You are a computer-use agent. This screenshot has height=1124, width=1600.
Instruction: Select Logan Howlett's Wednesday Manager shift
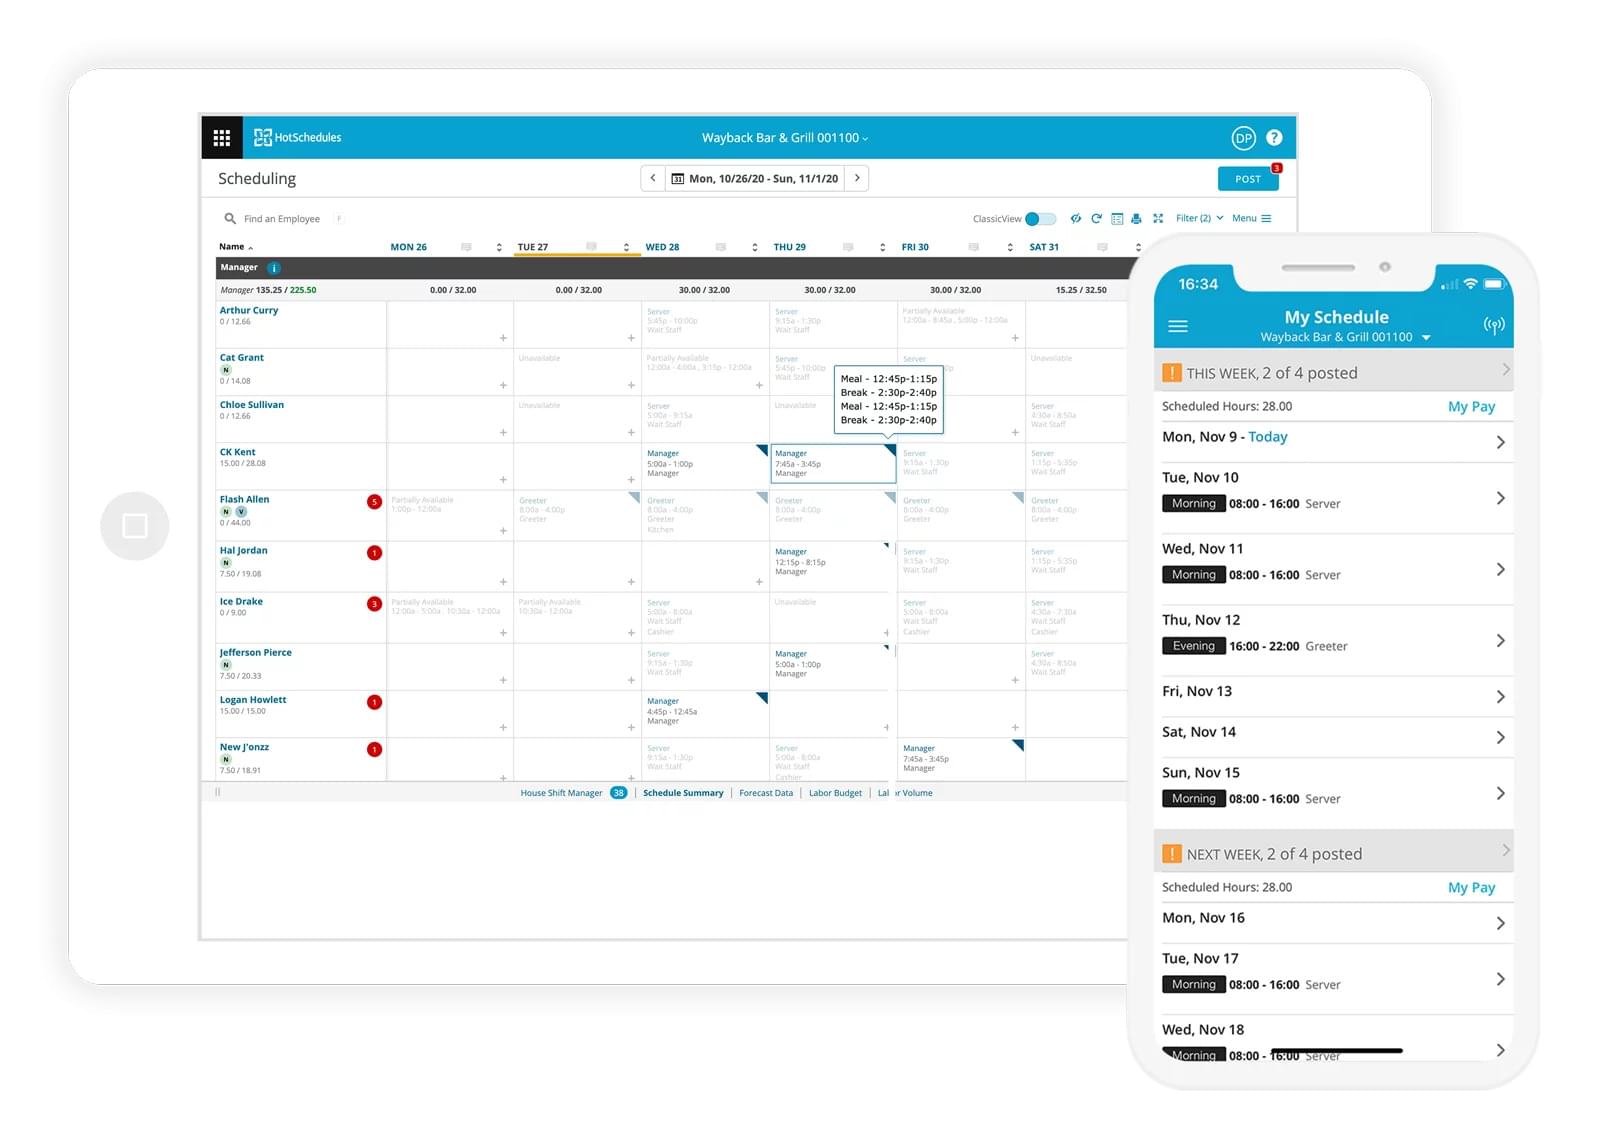coord(704,712)
